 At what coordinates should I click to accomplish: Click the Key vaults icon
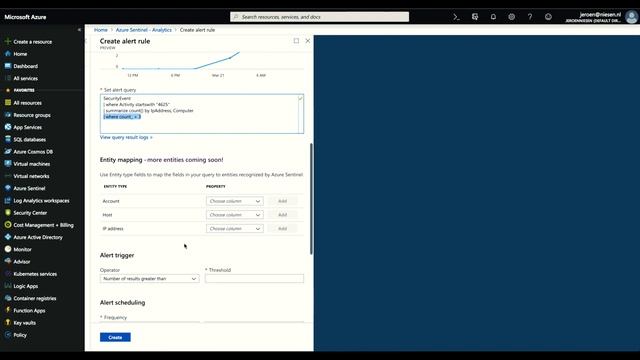(7, 322)
